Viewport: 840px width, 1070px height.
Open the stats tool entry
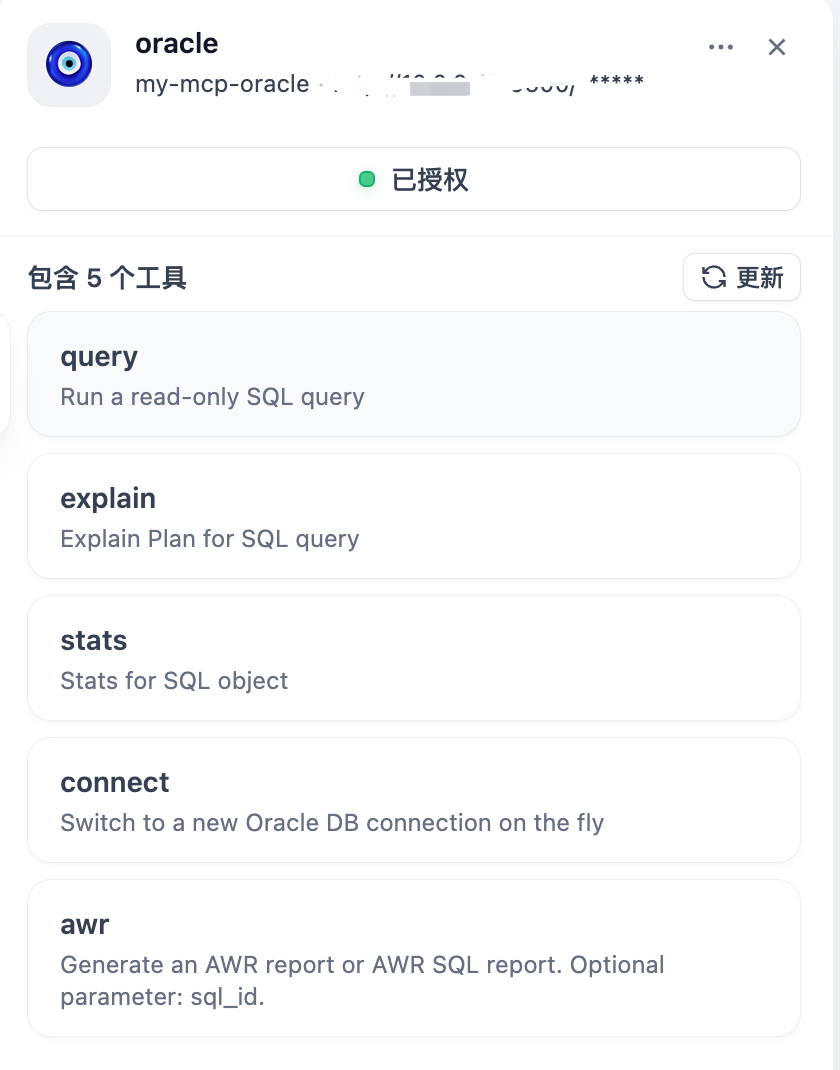pos(413,658)
